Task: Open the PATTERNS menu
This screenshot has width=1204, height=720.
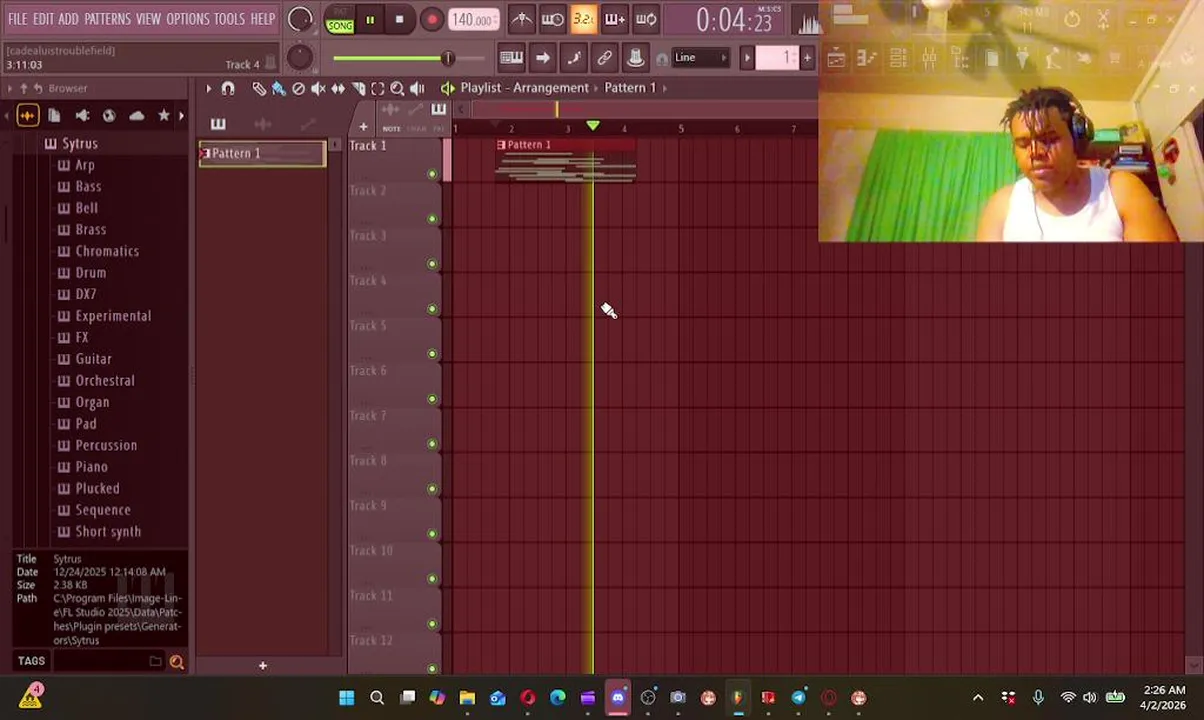Action: pyautogui.click(x=107, y=19)
